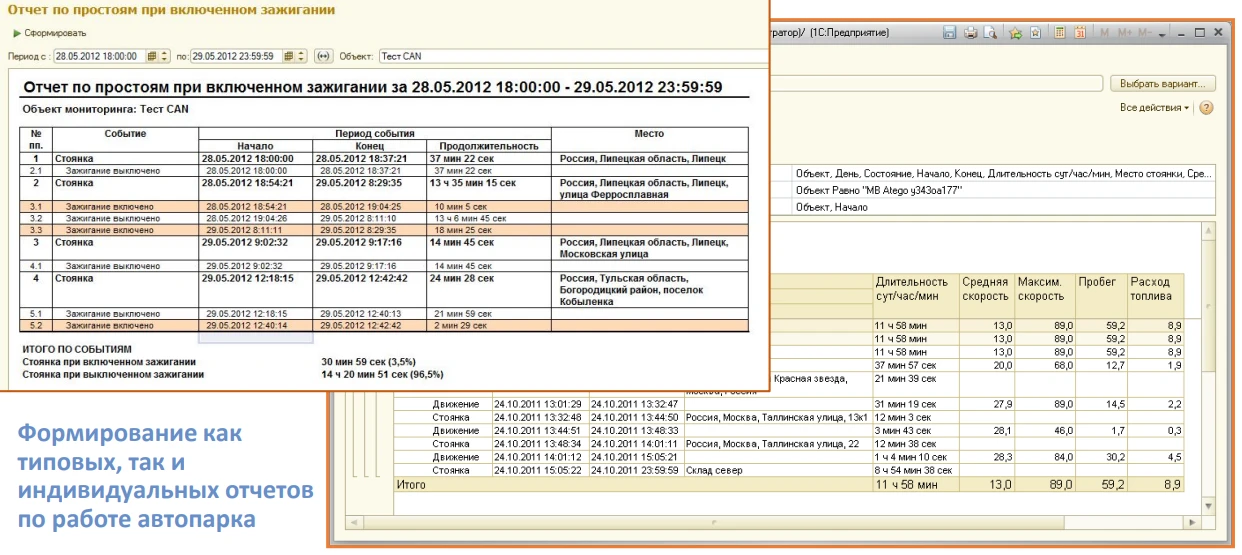Viewport: 1242px width, 555px height.
Task: Minimize the 1C:Предприятие window
Action: [x=1181, y=34]
